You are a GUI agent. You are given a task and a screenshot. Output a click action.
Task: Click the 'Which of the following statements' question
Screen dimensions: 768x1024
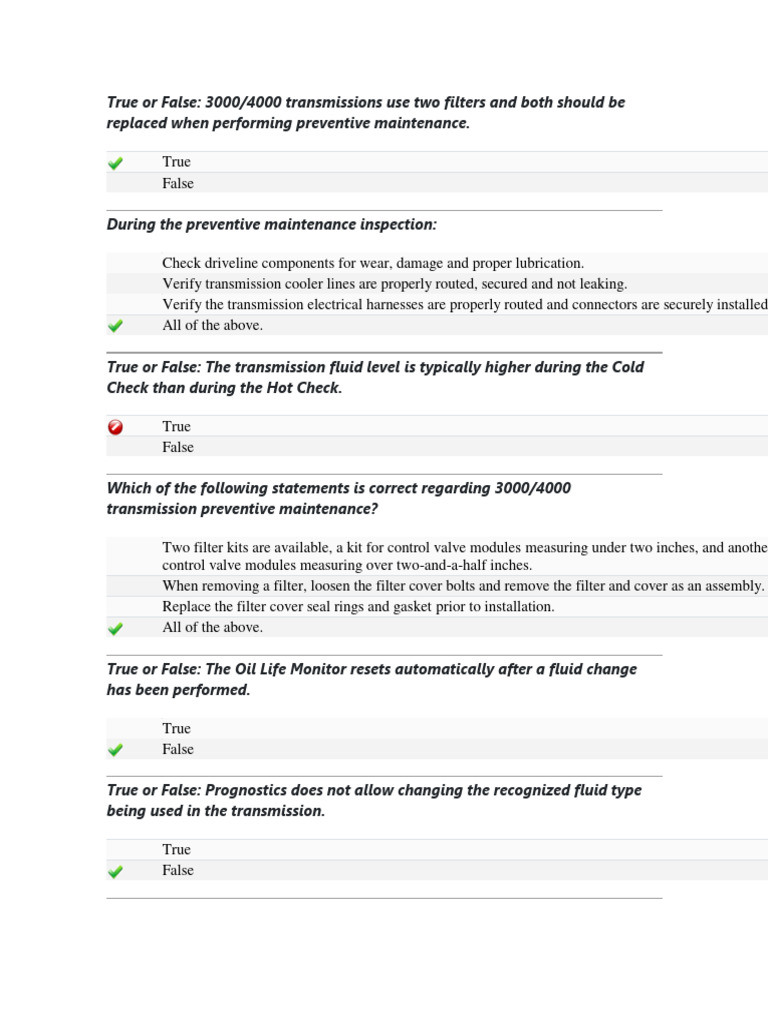coord(339,499)
